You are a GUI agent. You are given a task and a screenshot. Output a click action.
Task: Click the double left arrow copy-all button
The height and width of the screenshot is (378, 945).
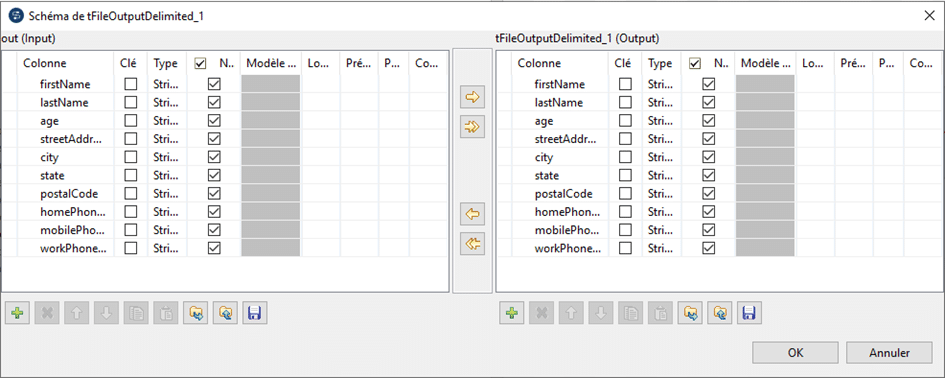click(472, 244)
